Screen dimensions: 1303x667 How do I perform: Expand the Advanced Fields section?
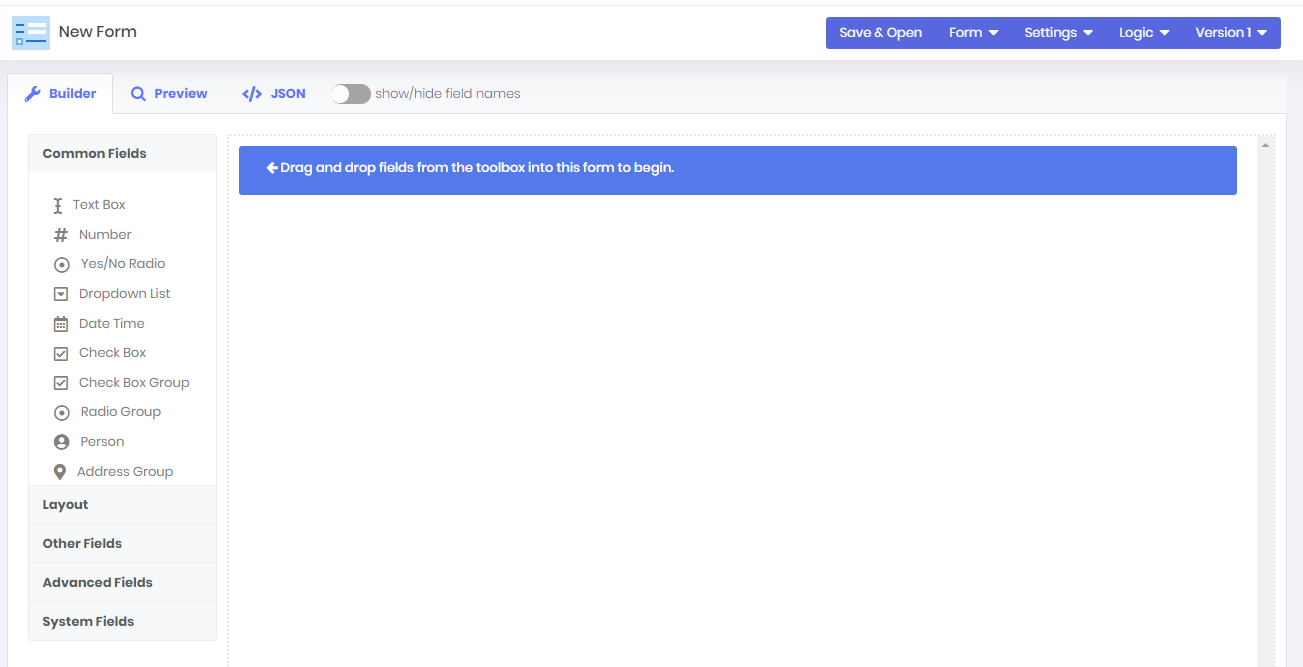tap(98, 583)
